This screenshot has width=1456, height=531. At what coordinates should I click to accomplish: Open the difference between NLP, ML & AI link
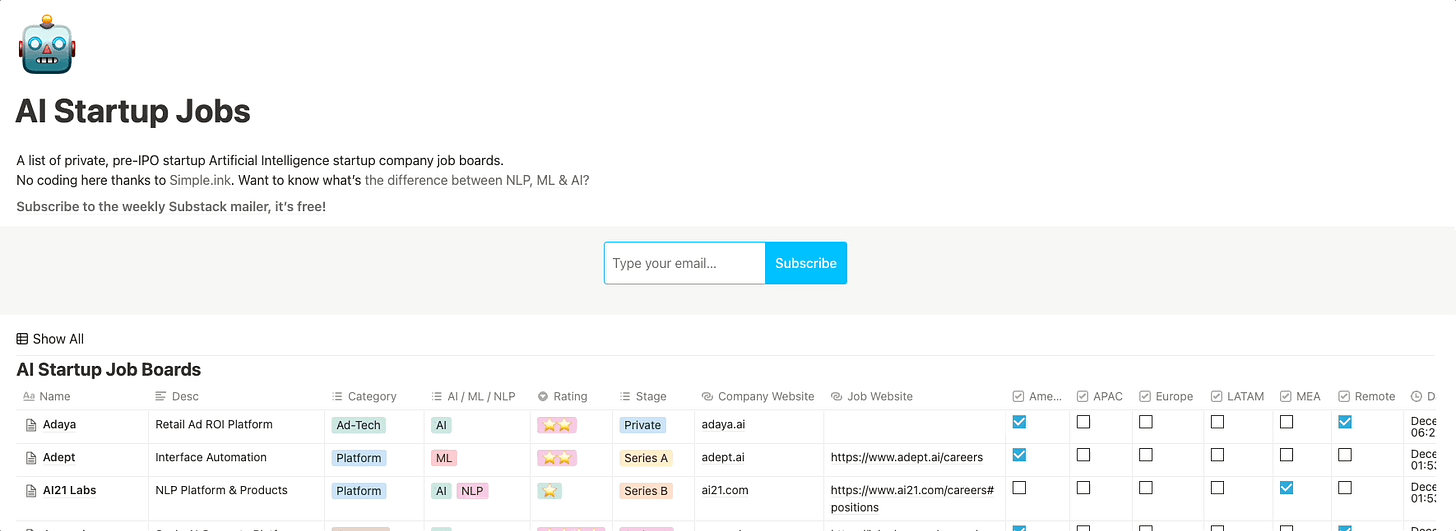point(477,181)
